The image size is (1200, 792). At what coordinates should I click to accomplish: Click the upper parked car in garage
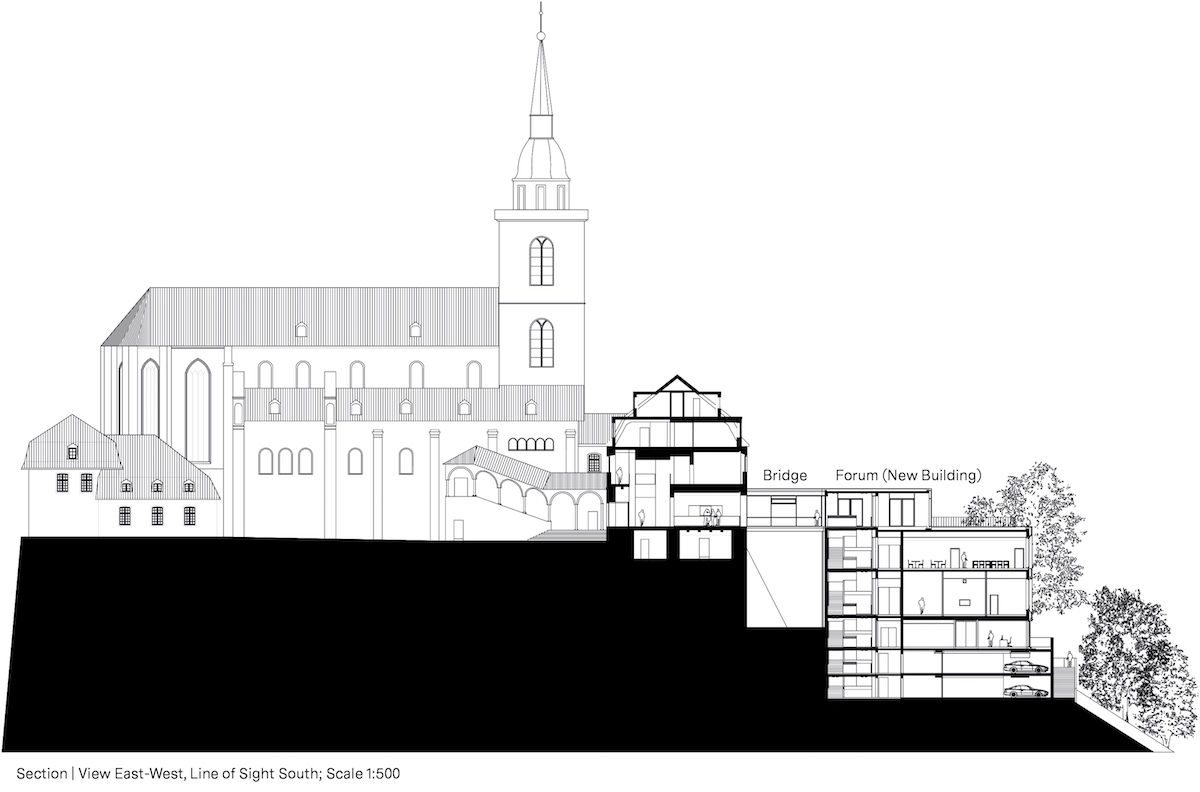[1026, 667]
